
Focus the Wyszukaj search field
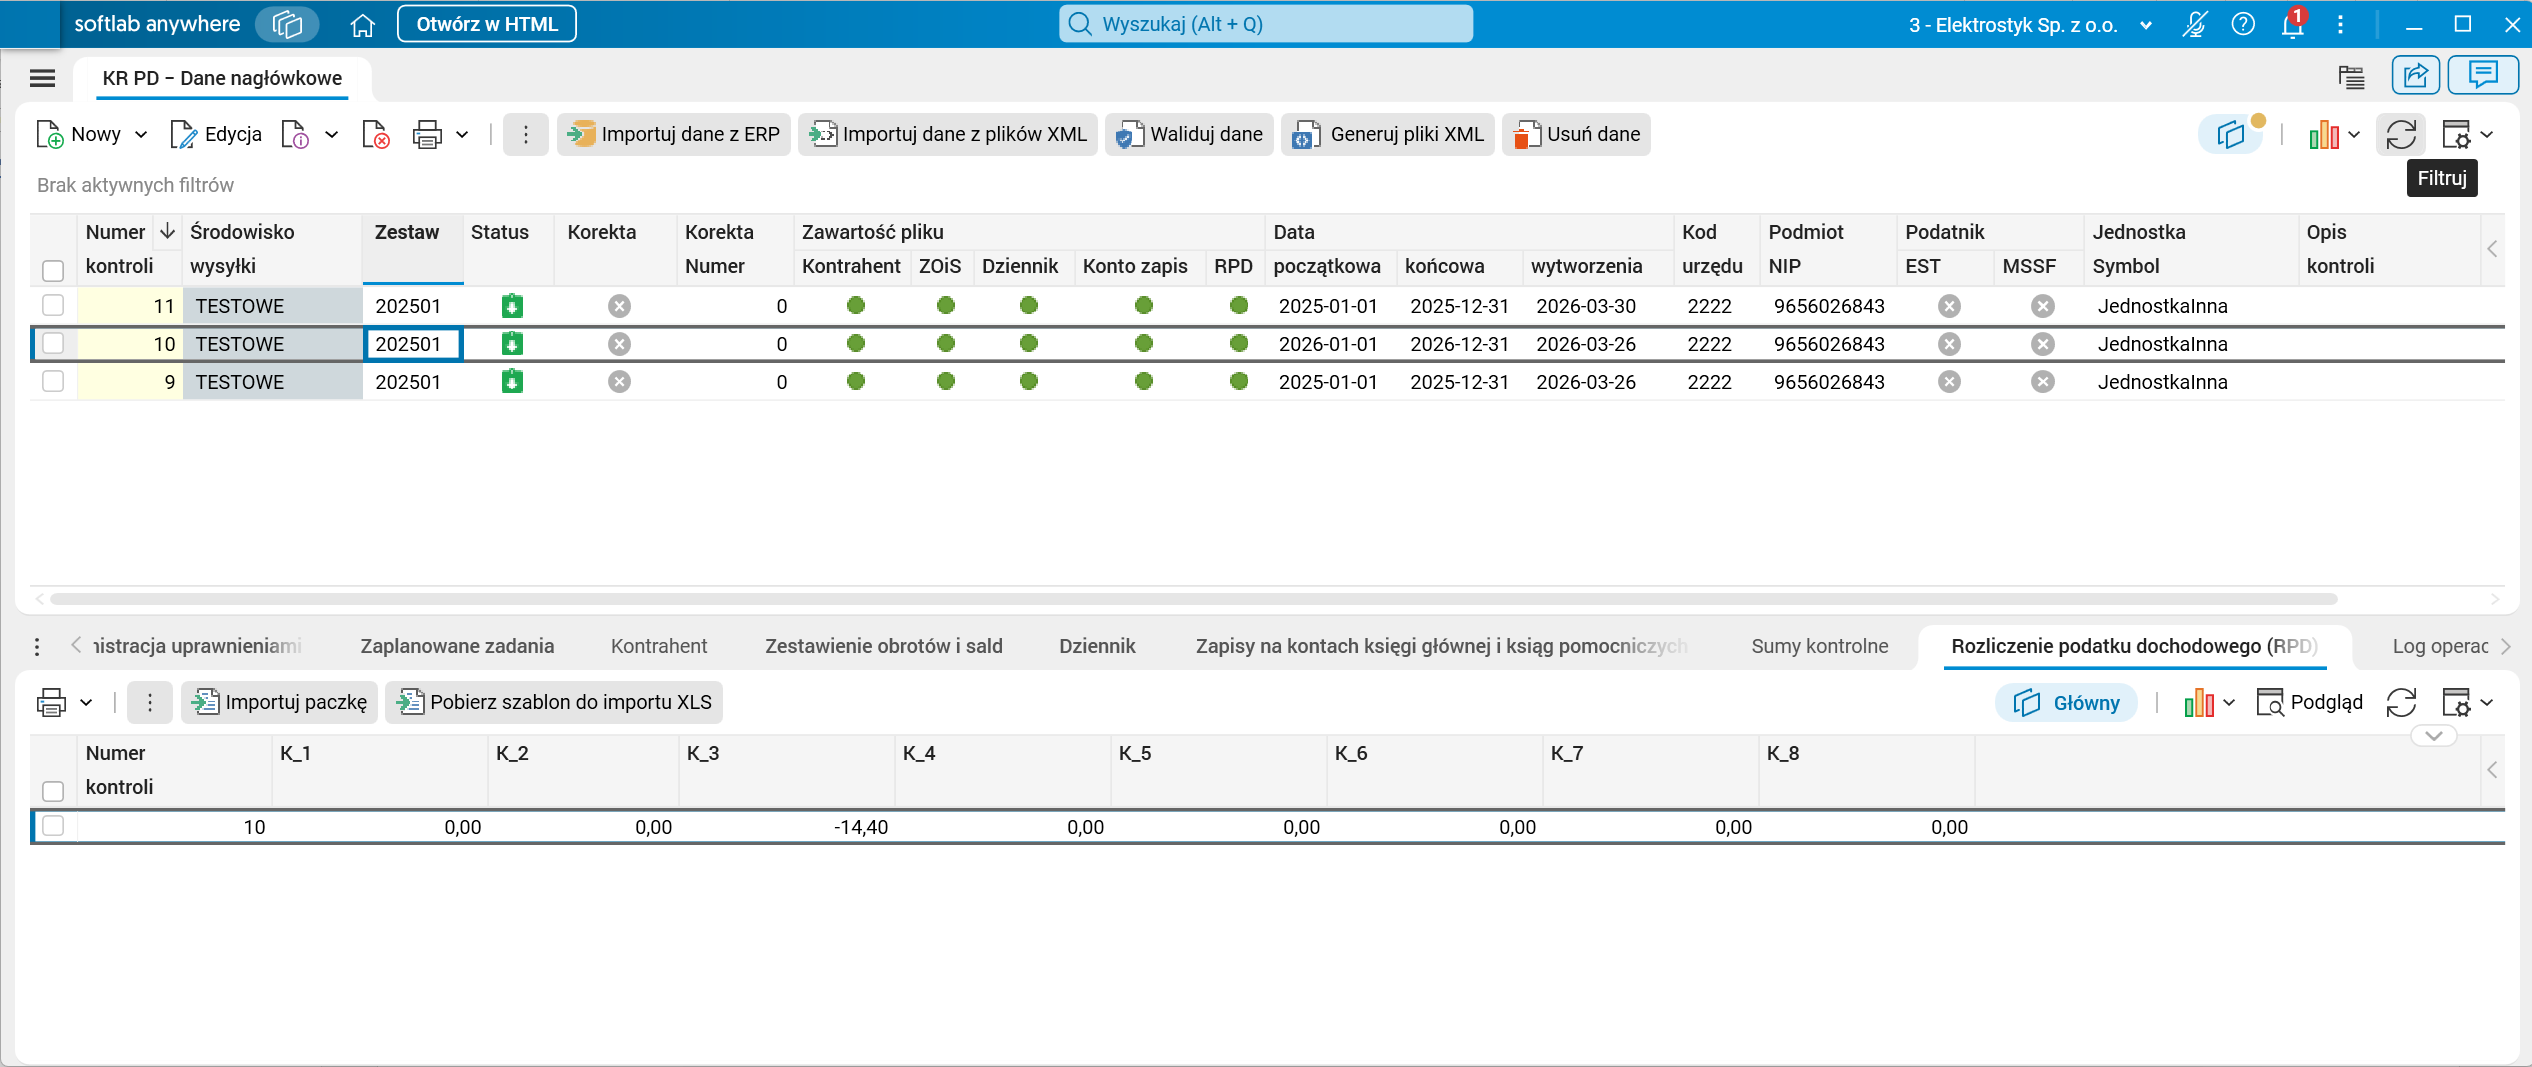(1265, 24)
